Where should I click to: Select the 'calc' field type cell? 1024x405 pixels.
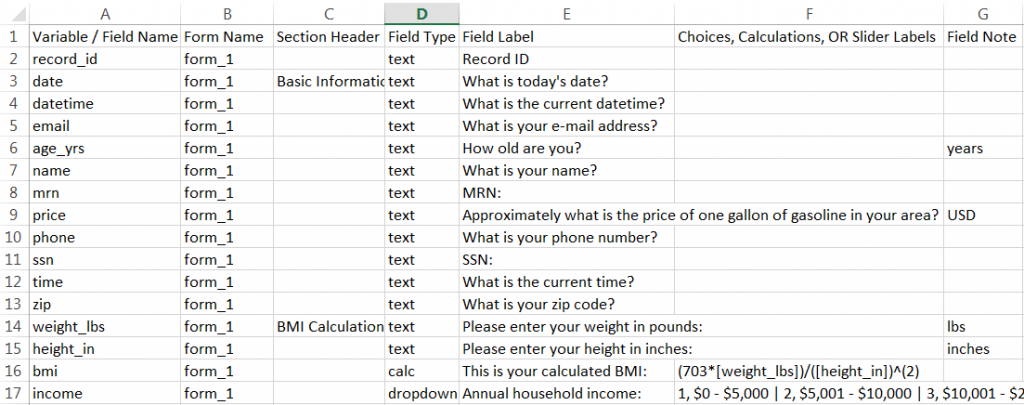[421, 371]
